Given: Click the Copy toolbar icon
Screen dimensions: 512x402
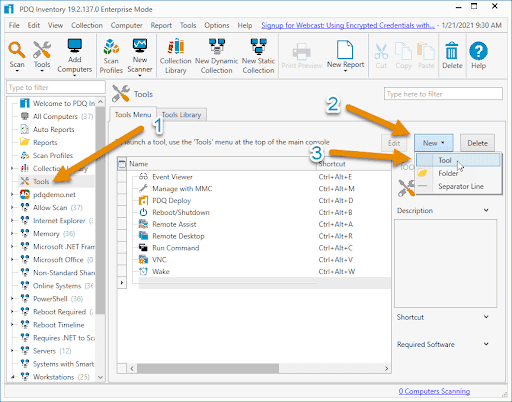Looking at the screenshot, I should click(x=403, y=51).
